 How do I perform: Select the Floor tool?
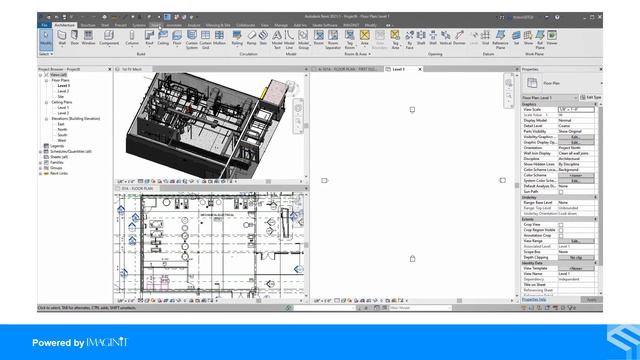(x=177, y=38)
